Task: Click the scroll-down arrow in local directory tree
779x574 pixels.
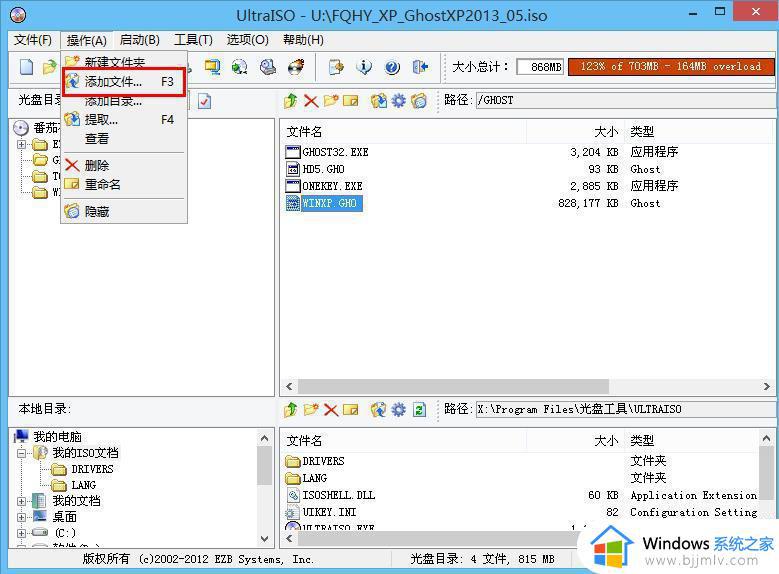Action: 264,539
